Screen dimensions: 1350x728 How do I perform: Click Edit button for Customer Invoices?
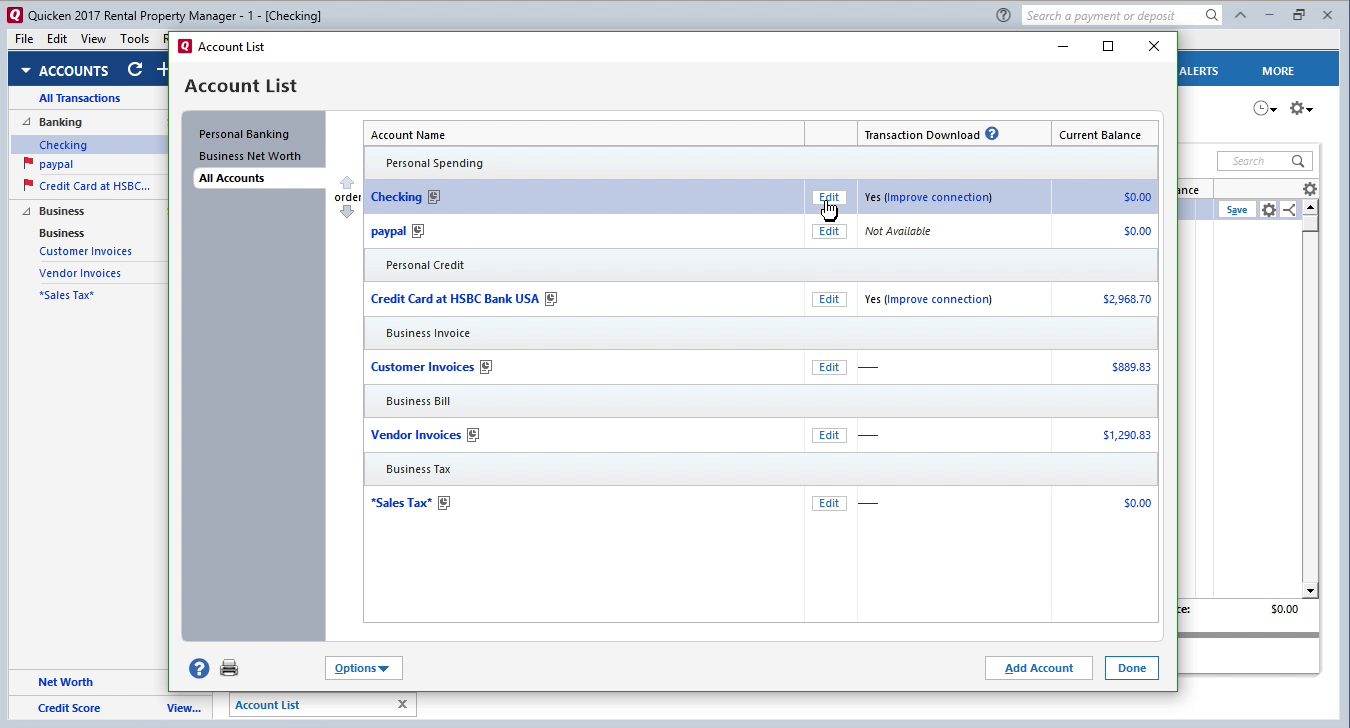[829, 367]
